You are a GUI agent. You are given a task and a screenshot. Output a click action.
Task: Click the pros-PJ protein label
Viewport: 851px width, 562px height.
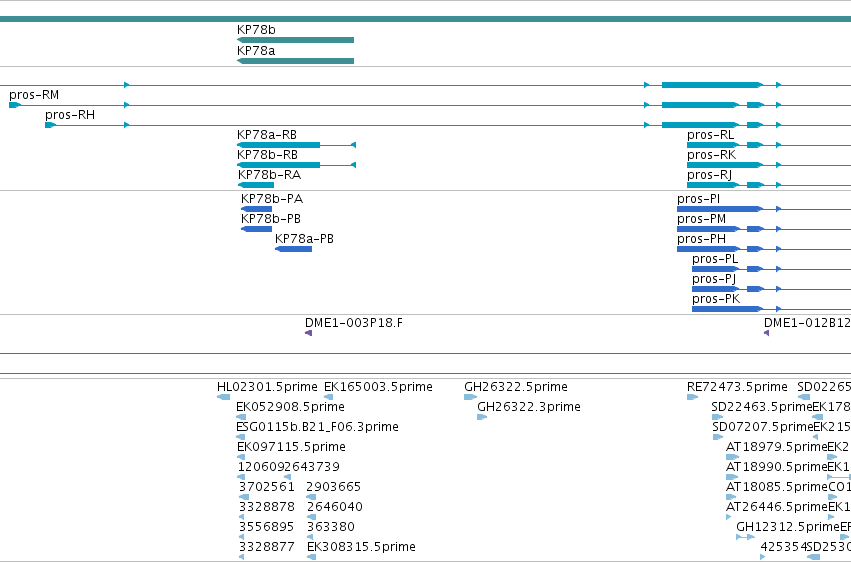pyautogui.click(x=714, y=279)
